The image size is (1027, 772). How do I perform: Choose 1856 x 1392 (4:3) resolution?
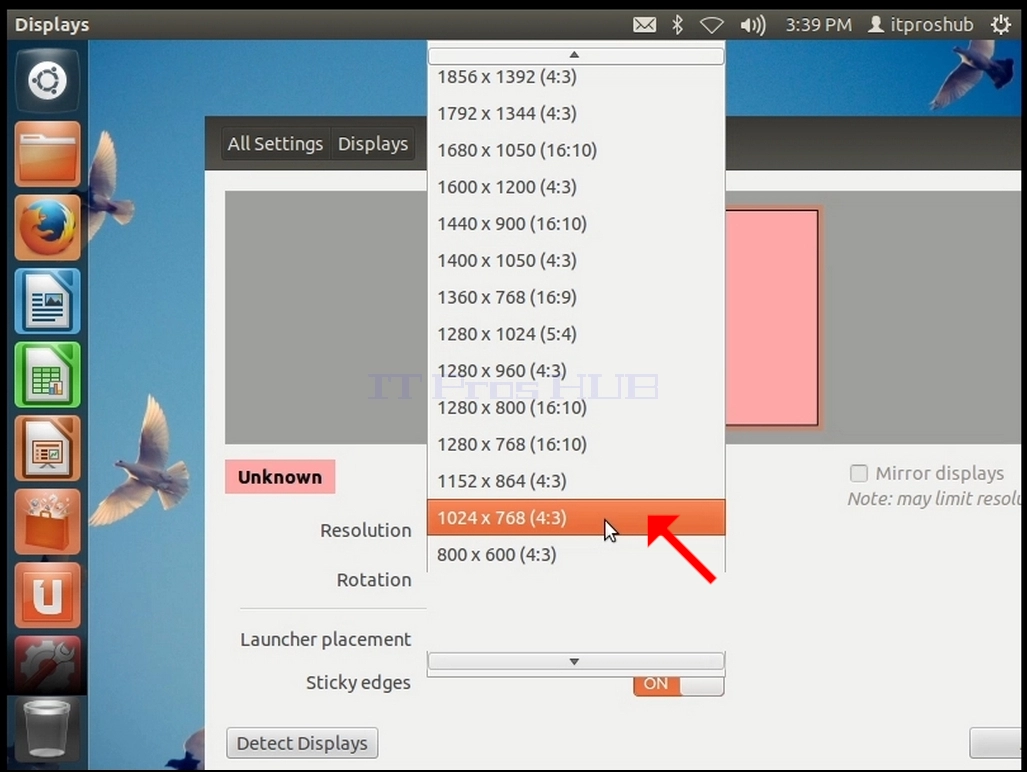pyautogui.click(x=576, y=77)
